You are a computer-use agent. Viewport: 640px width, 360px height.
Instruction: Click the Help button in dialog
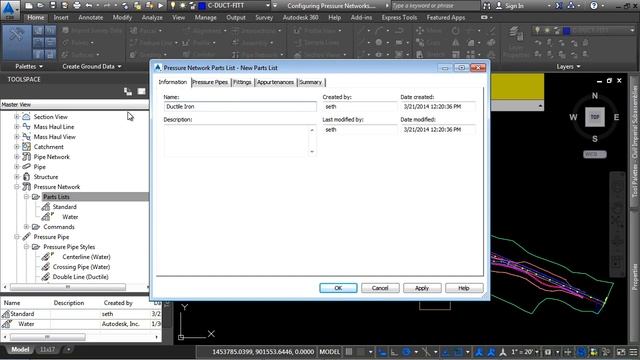pyautogui.click(x=464, y=288)
